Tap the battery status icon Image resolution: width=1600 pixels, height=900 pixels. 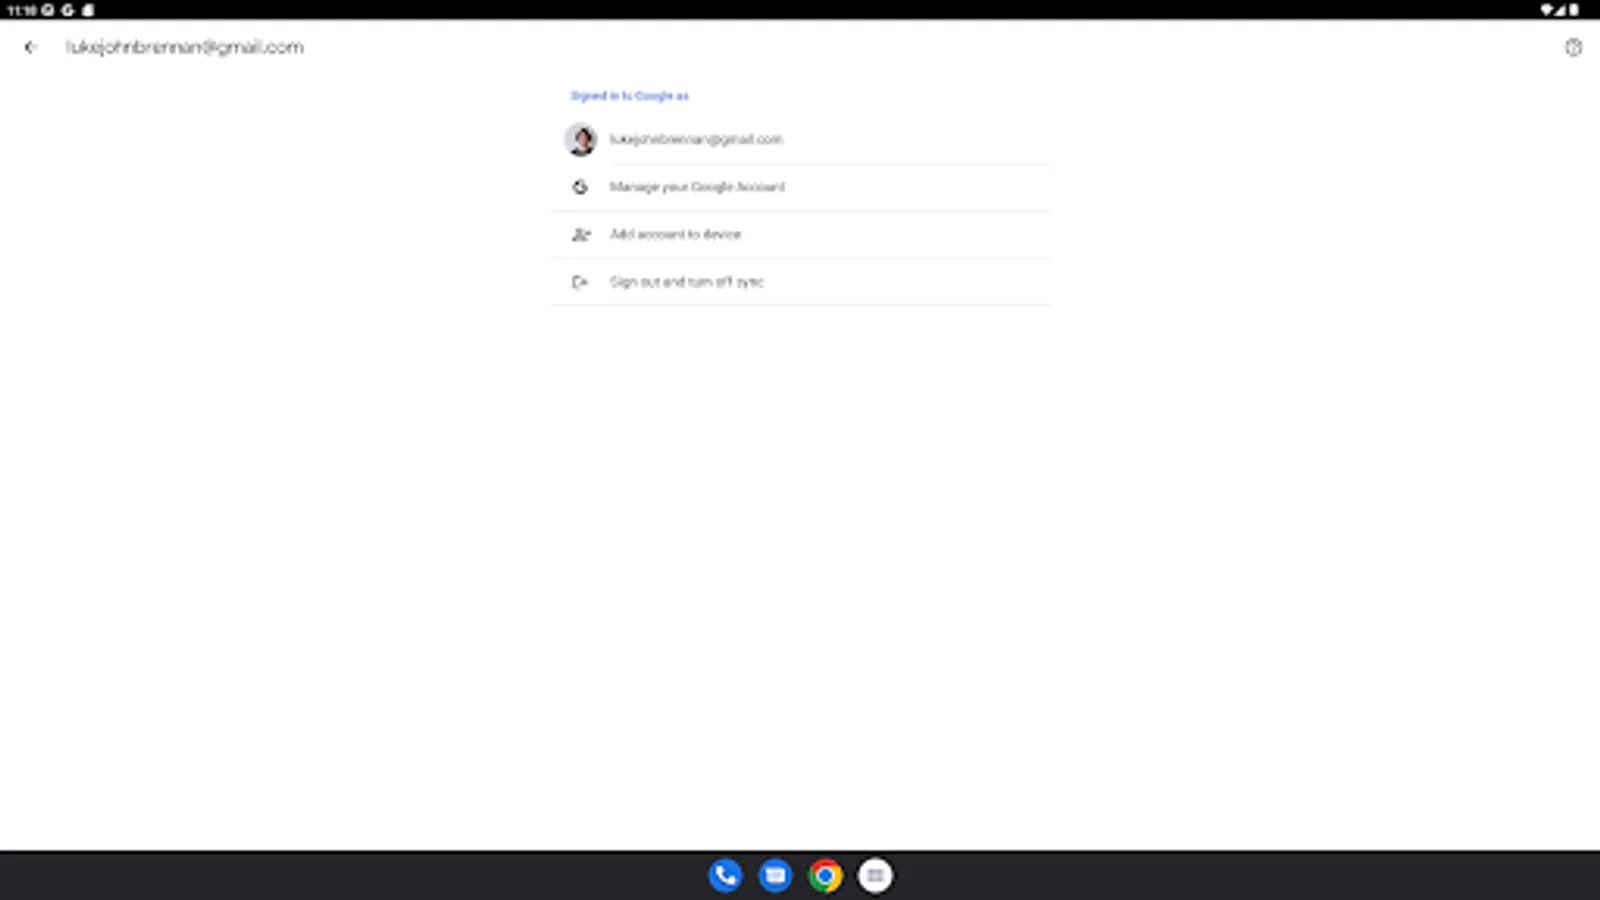click(x=1574, y=10)
